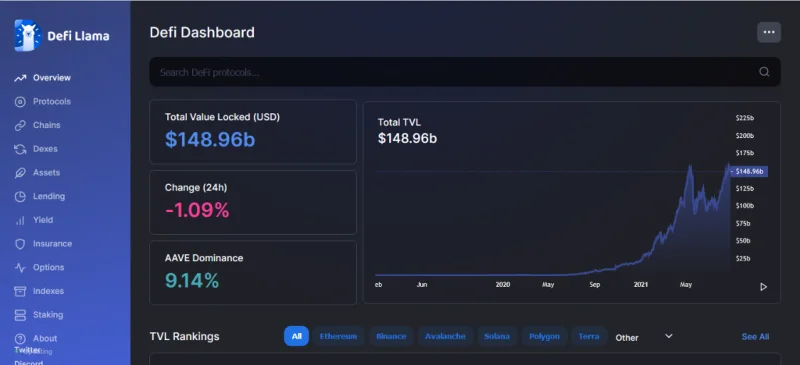The height and width of the screenshot is (365, 800).
Task: Navigate to the Assets page
Action: coord(46,173)
